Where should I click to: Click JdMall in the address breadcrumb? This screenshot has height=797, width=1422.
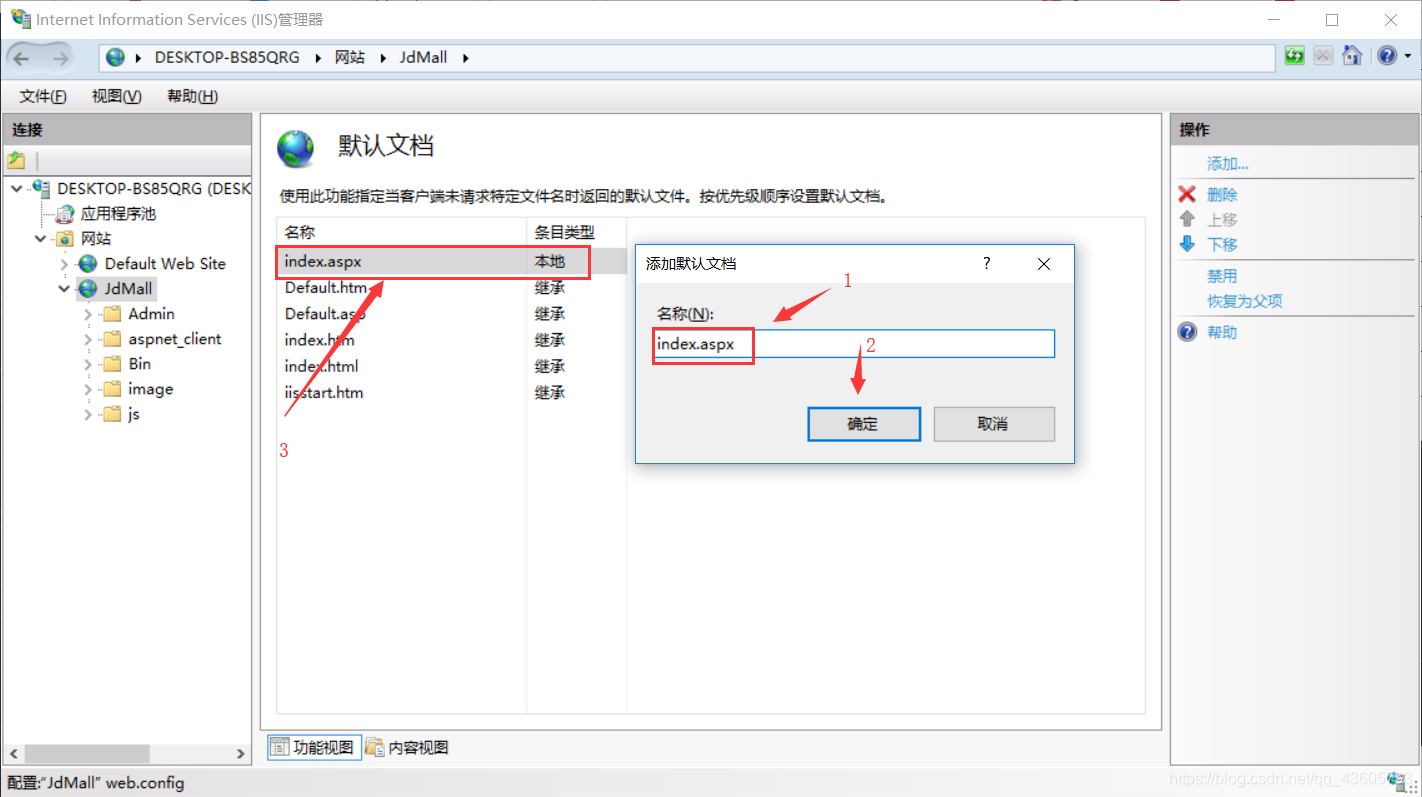(x=423, y=58)
